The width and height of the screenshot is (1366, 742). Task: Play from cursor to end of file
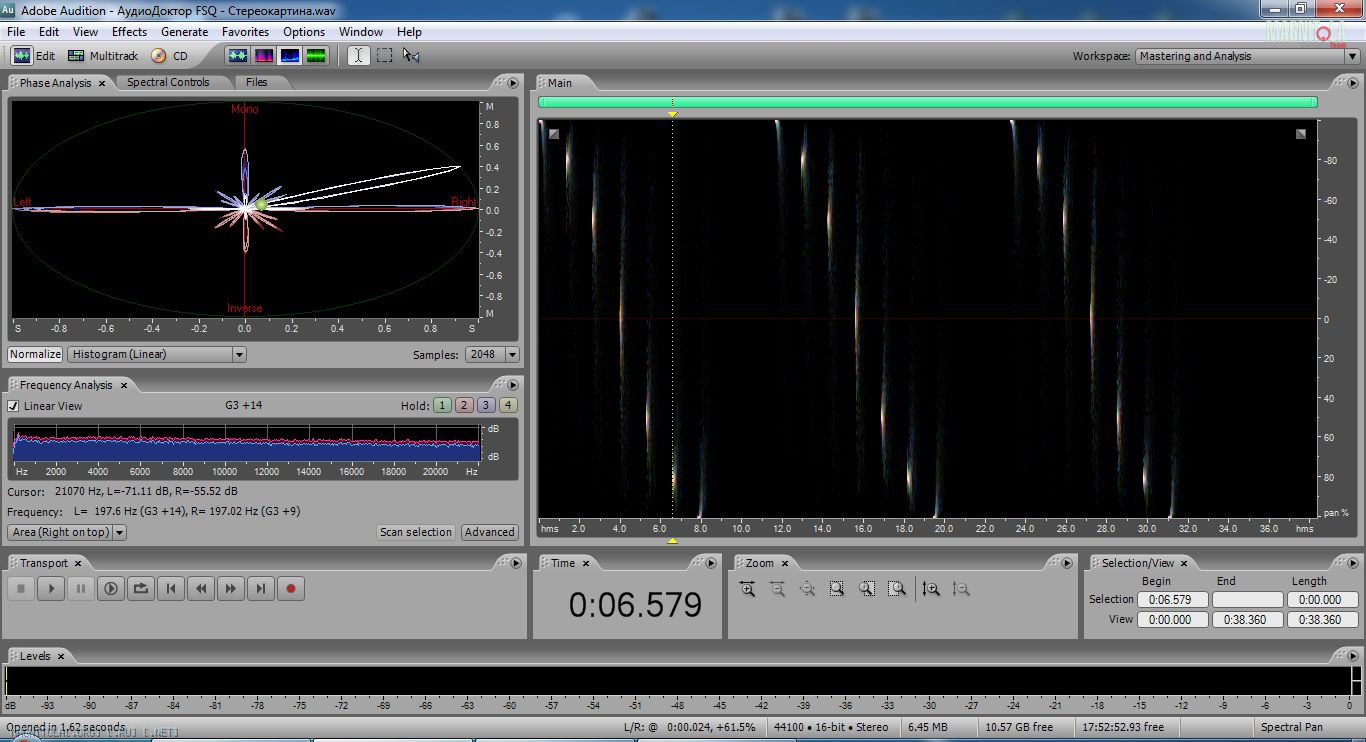(111, 589)
